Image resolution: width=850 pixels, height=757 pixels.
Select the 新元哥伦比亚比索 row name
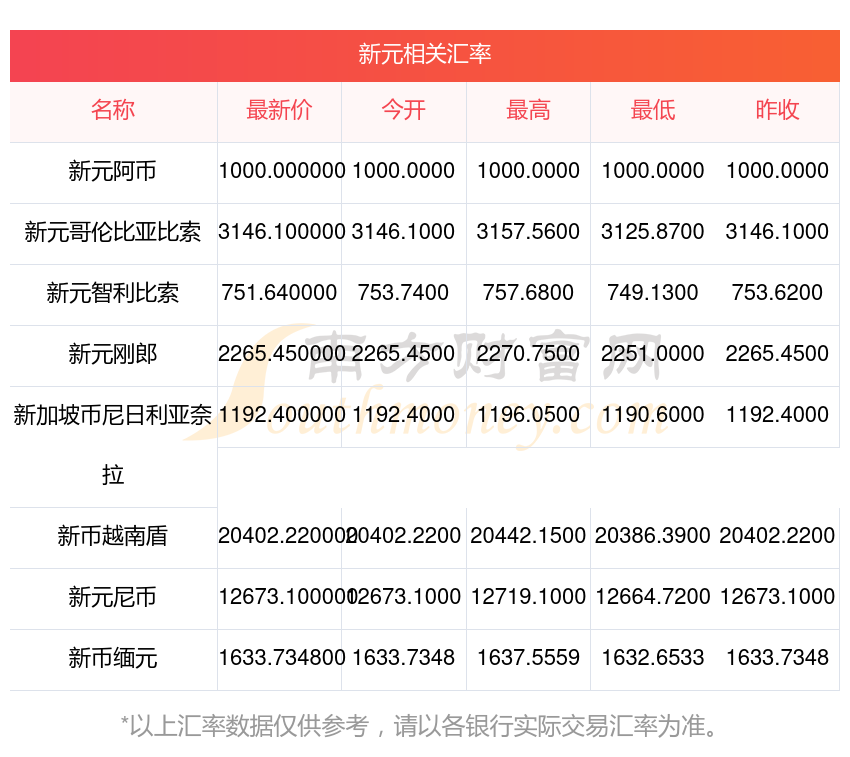(x=113, y=232)
